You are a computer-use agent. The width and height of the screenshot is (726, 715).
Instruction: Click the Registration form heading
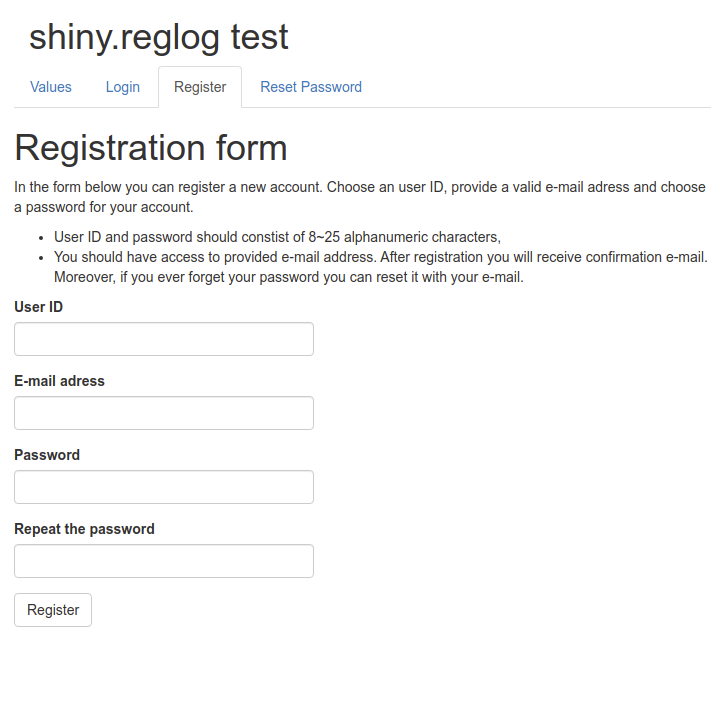[151, 148]
